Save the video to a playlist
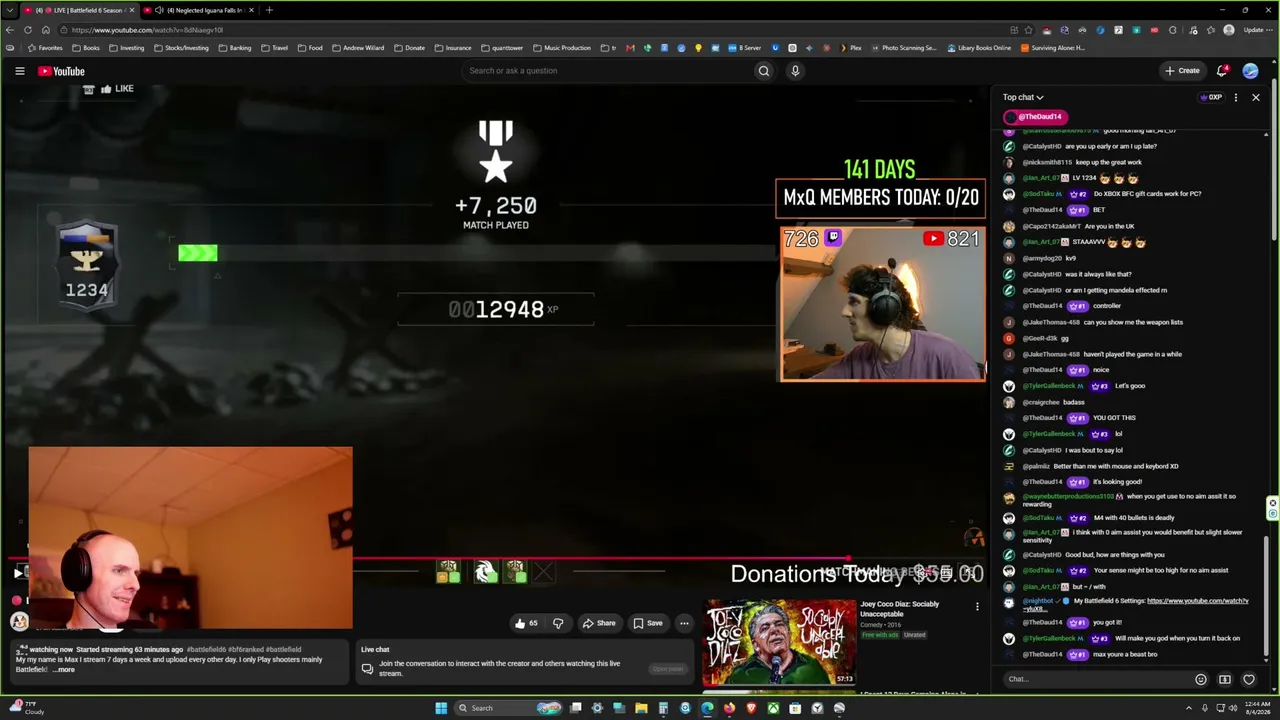The image size is (1280, 720). click(x=648, y=623)
